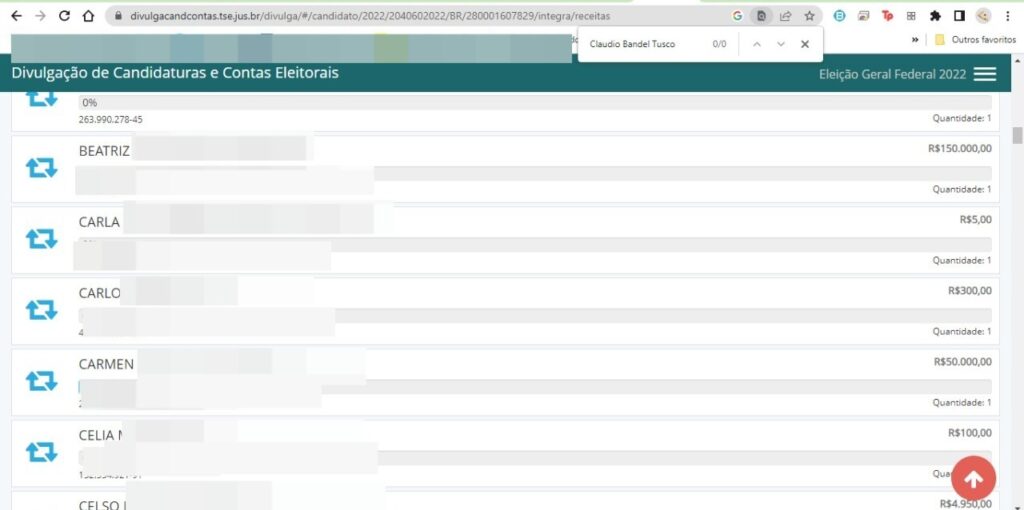The height and width of the screenshot is (510, 1024).
Task: Go to next find-in-page match
Action: click(781, 44)
